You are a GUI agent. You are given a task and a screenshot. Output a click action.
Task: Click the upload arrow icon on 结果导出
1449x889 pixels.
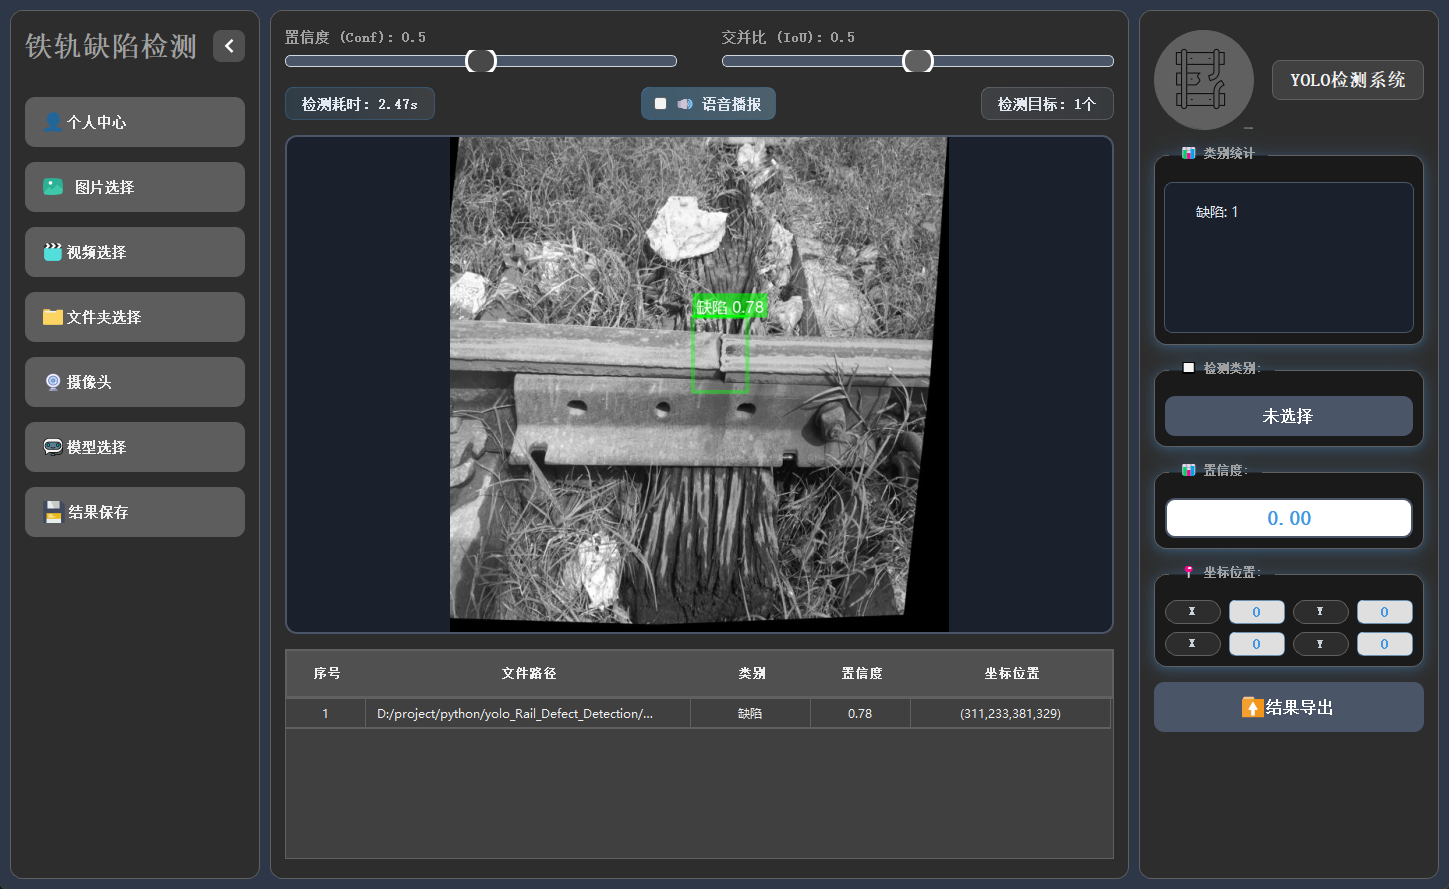(1252, 707)
